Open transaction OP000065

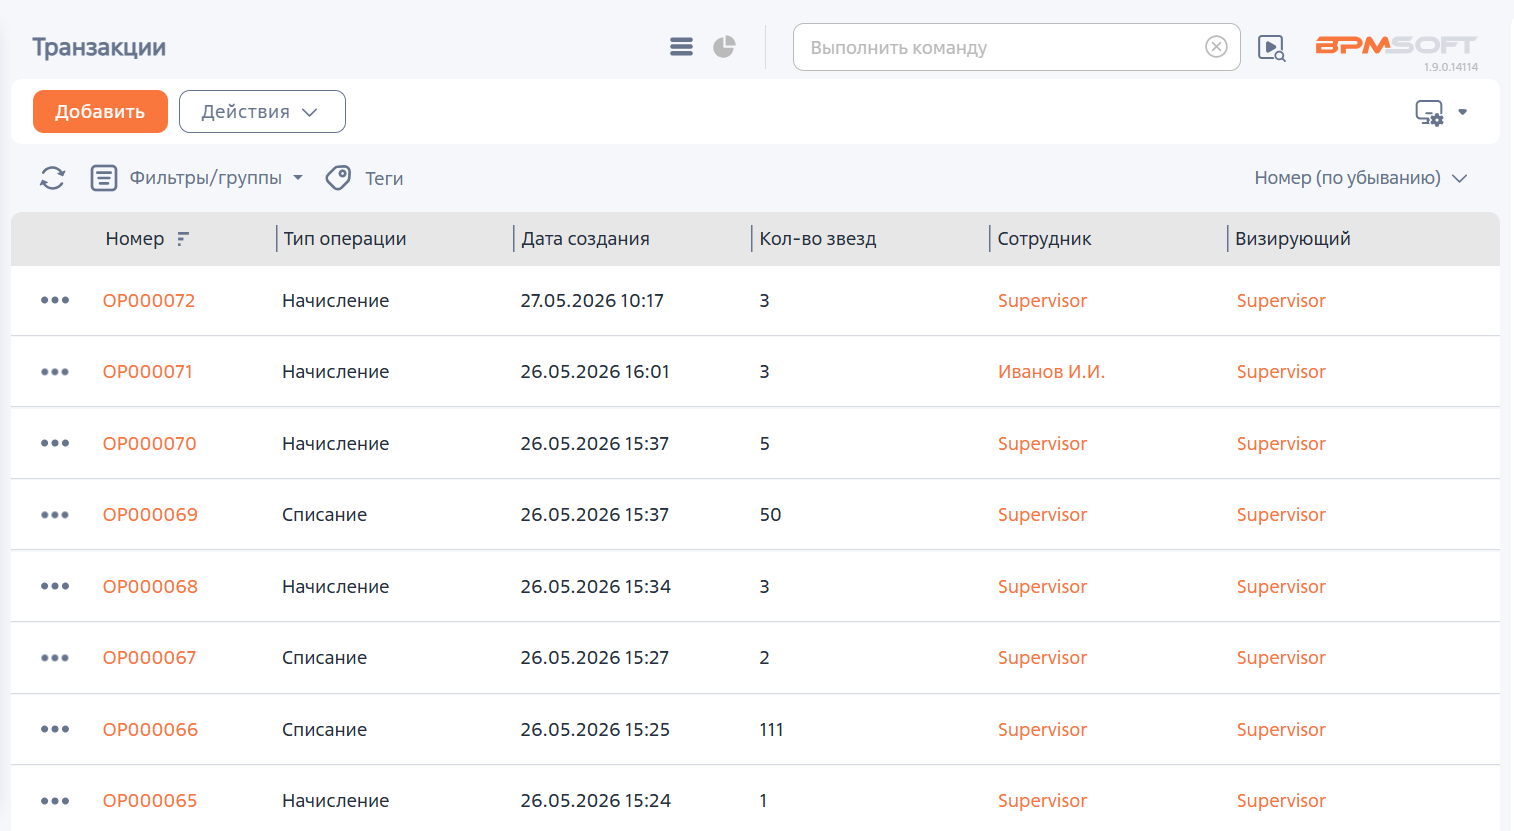coord(150,801)
